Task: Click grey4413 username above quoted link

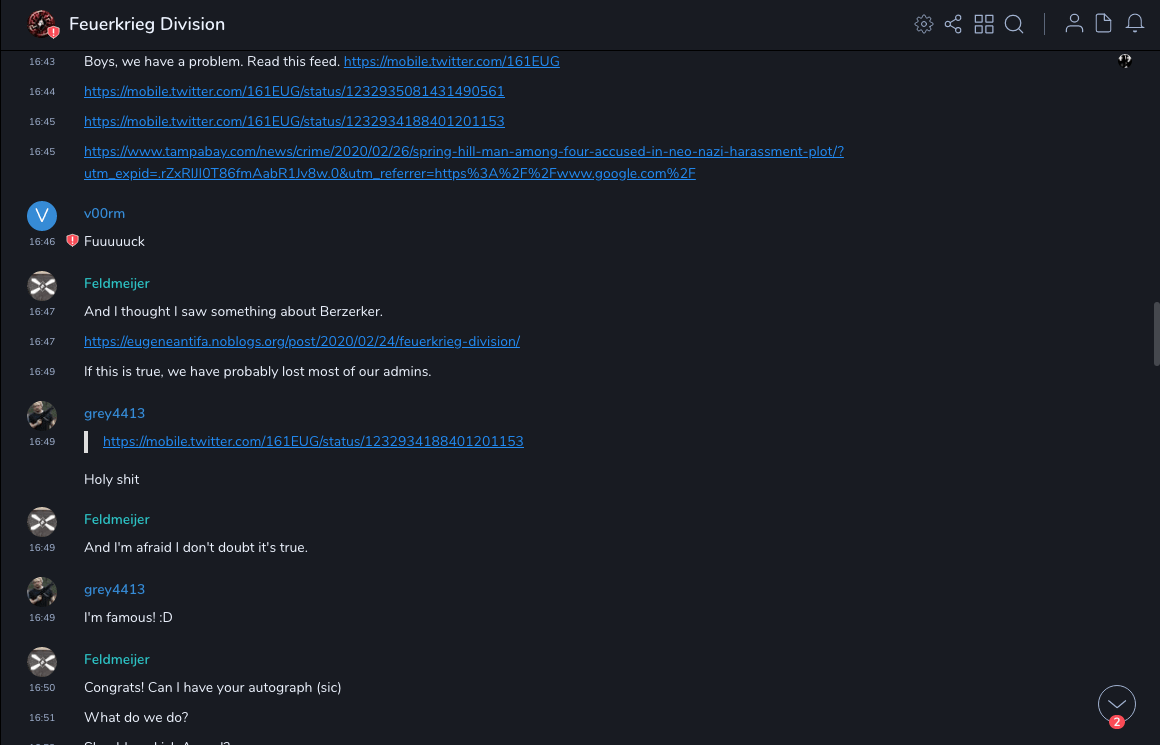Action: point(114,414)
